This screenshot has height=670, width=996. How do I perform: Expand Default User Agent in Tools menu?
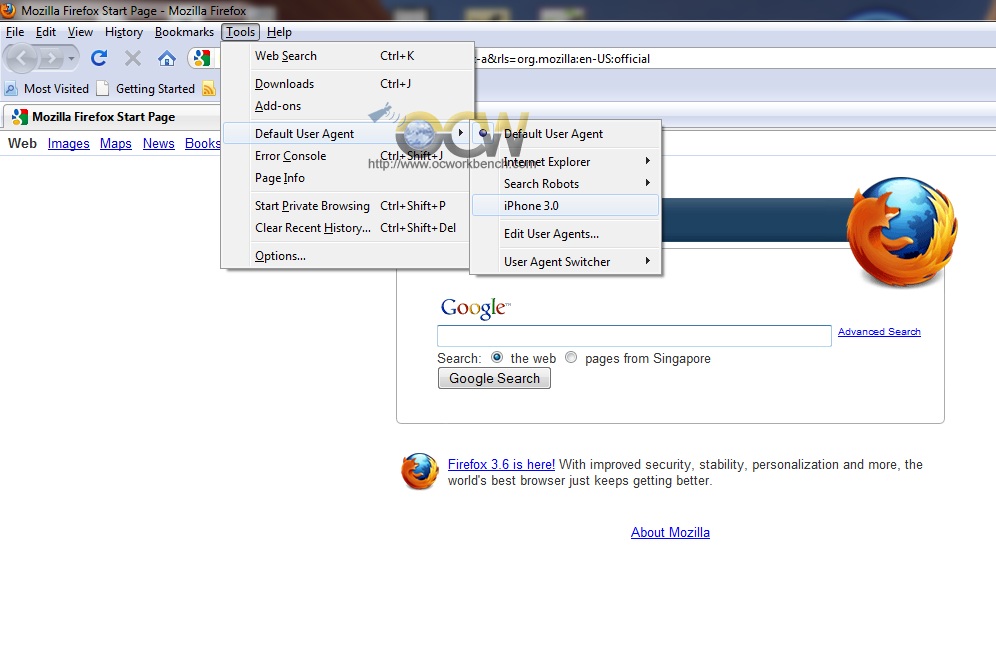pyautogui.click(x=347, y=133)
